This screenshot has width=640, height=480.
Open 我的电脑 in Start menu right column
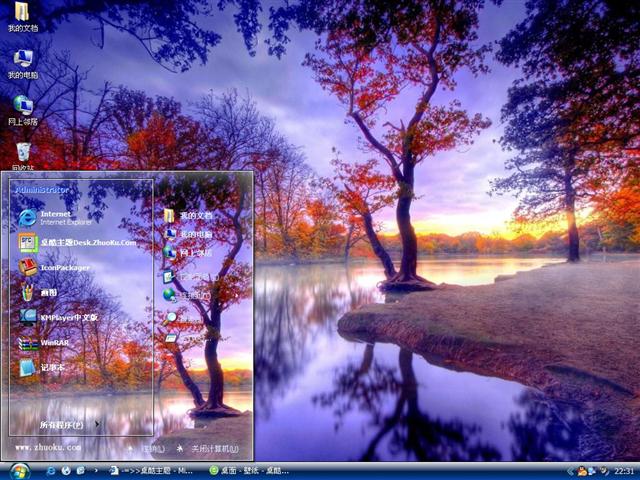point(188,234)
